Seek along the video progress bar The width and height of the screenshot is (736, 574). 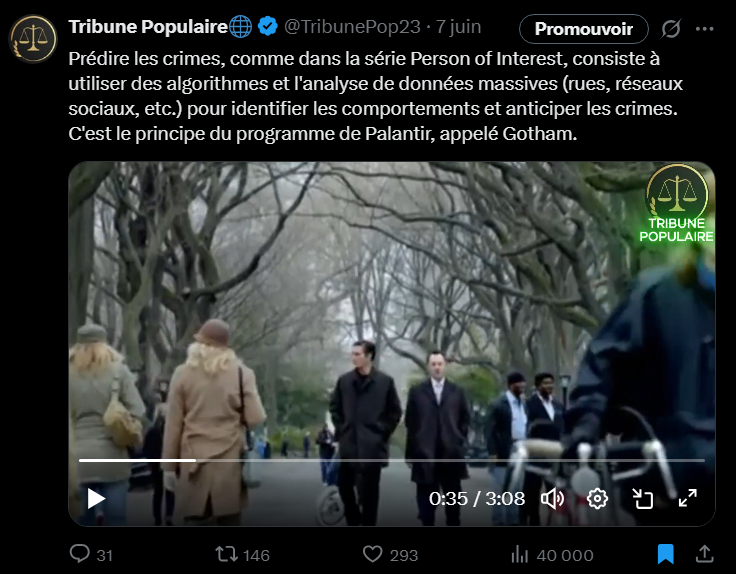coord(391,460)
